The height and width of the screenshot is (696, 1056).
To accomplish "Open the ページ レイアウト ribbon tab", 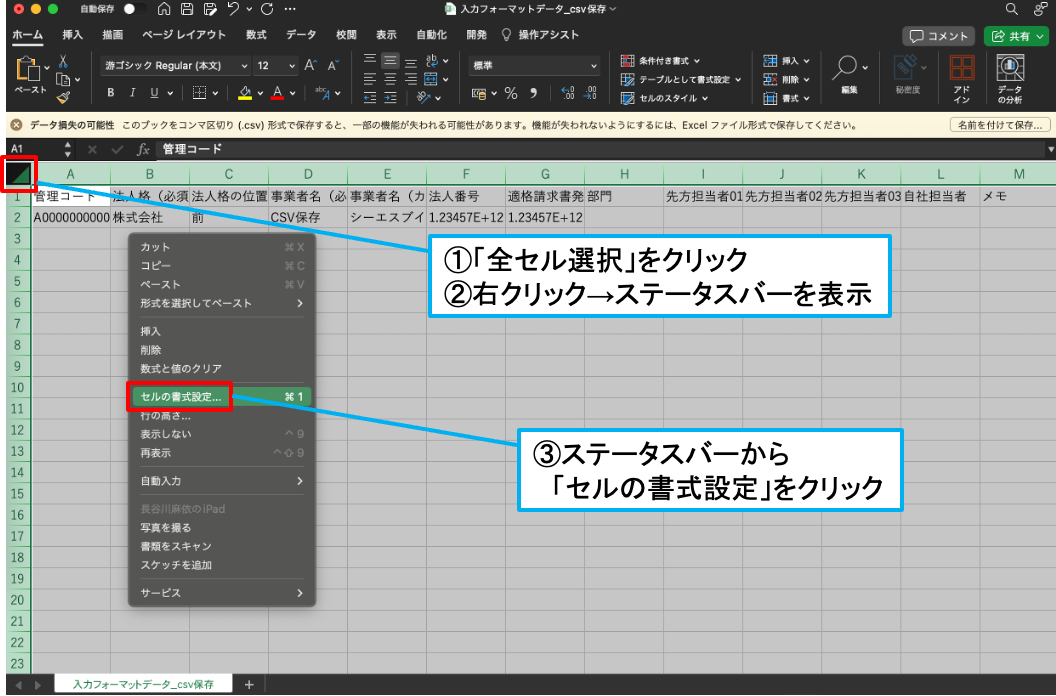I will pos(184,34).
